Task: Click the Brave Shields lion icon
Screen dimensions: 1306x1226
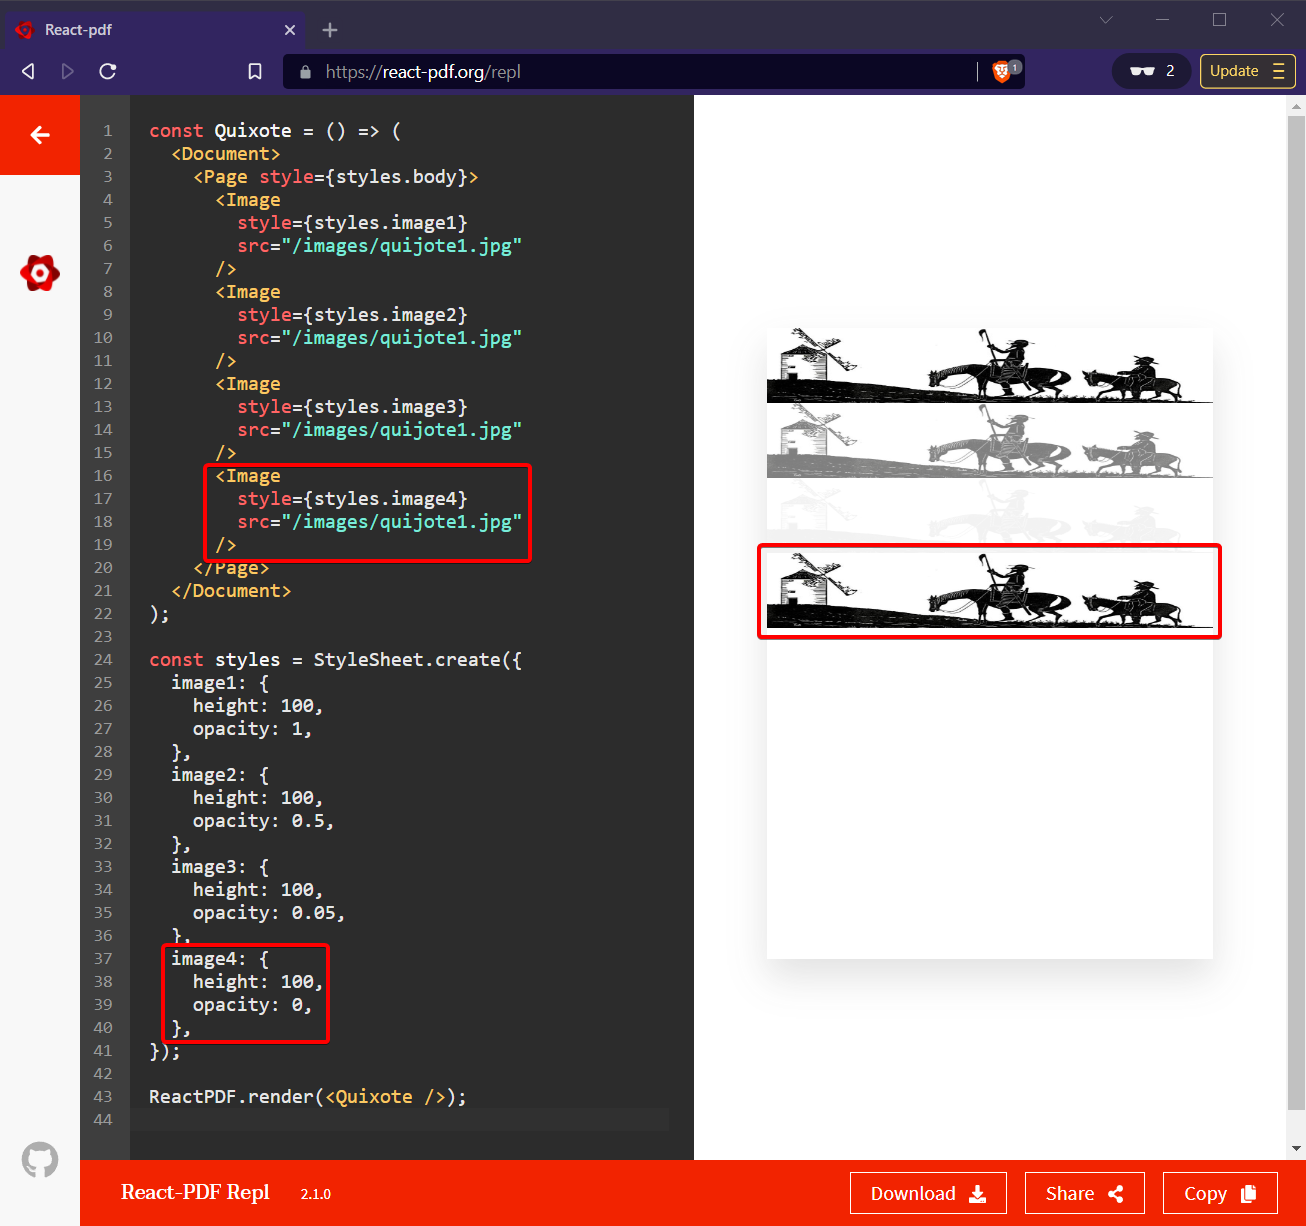Action: 1001,71
